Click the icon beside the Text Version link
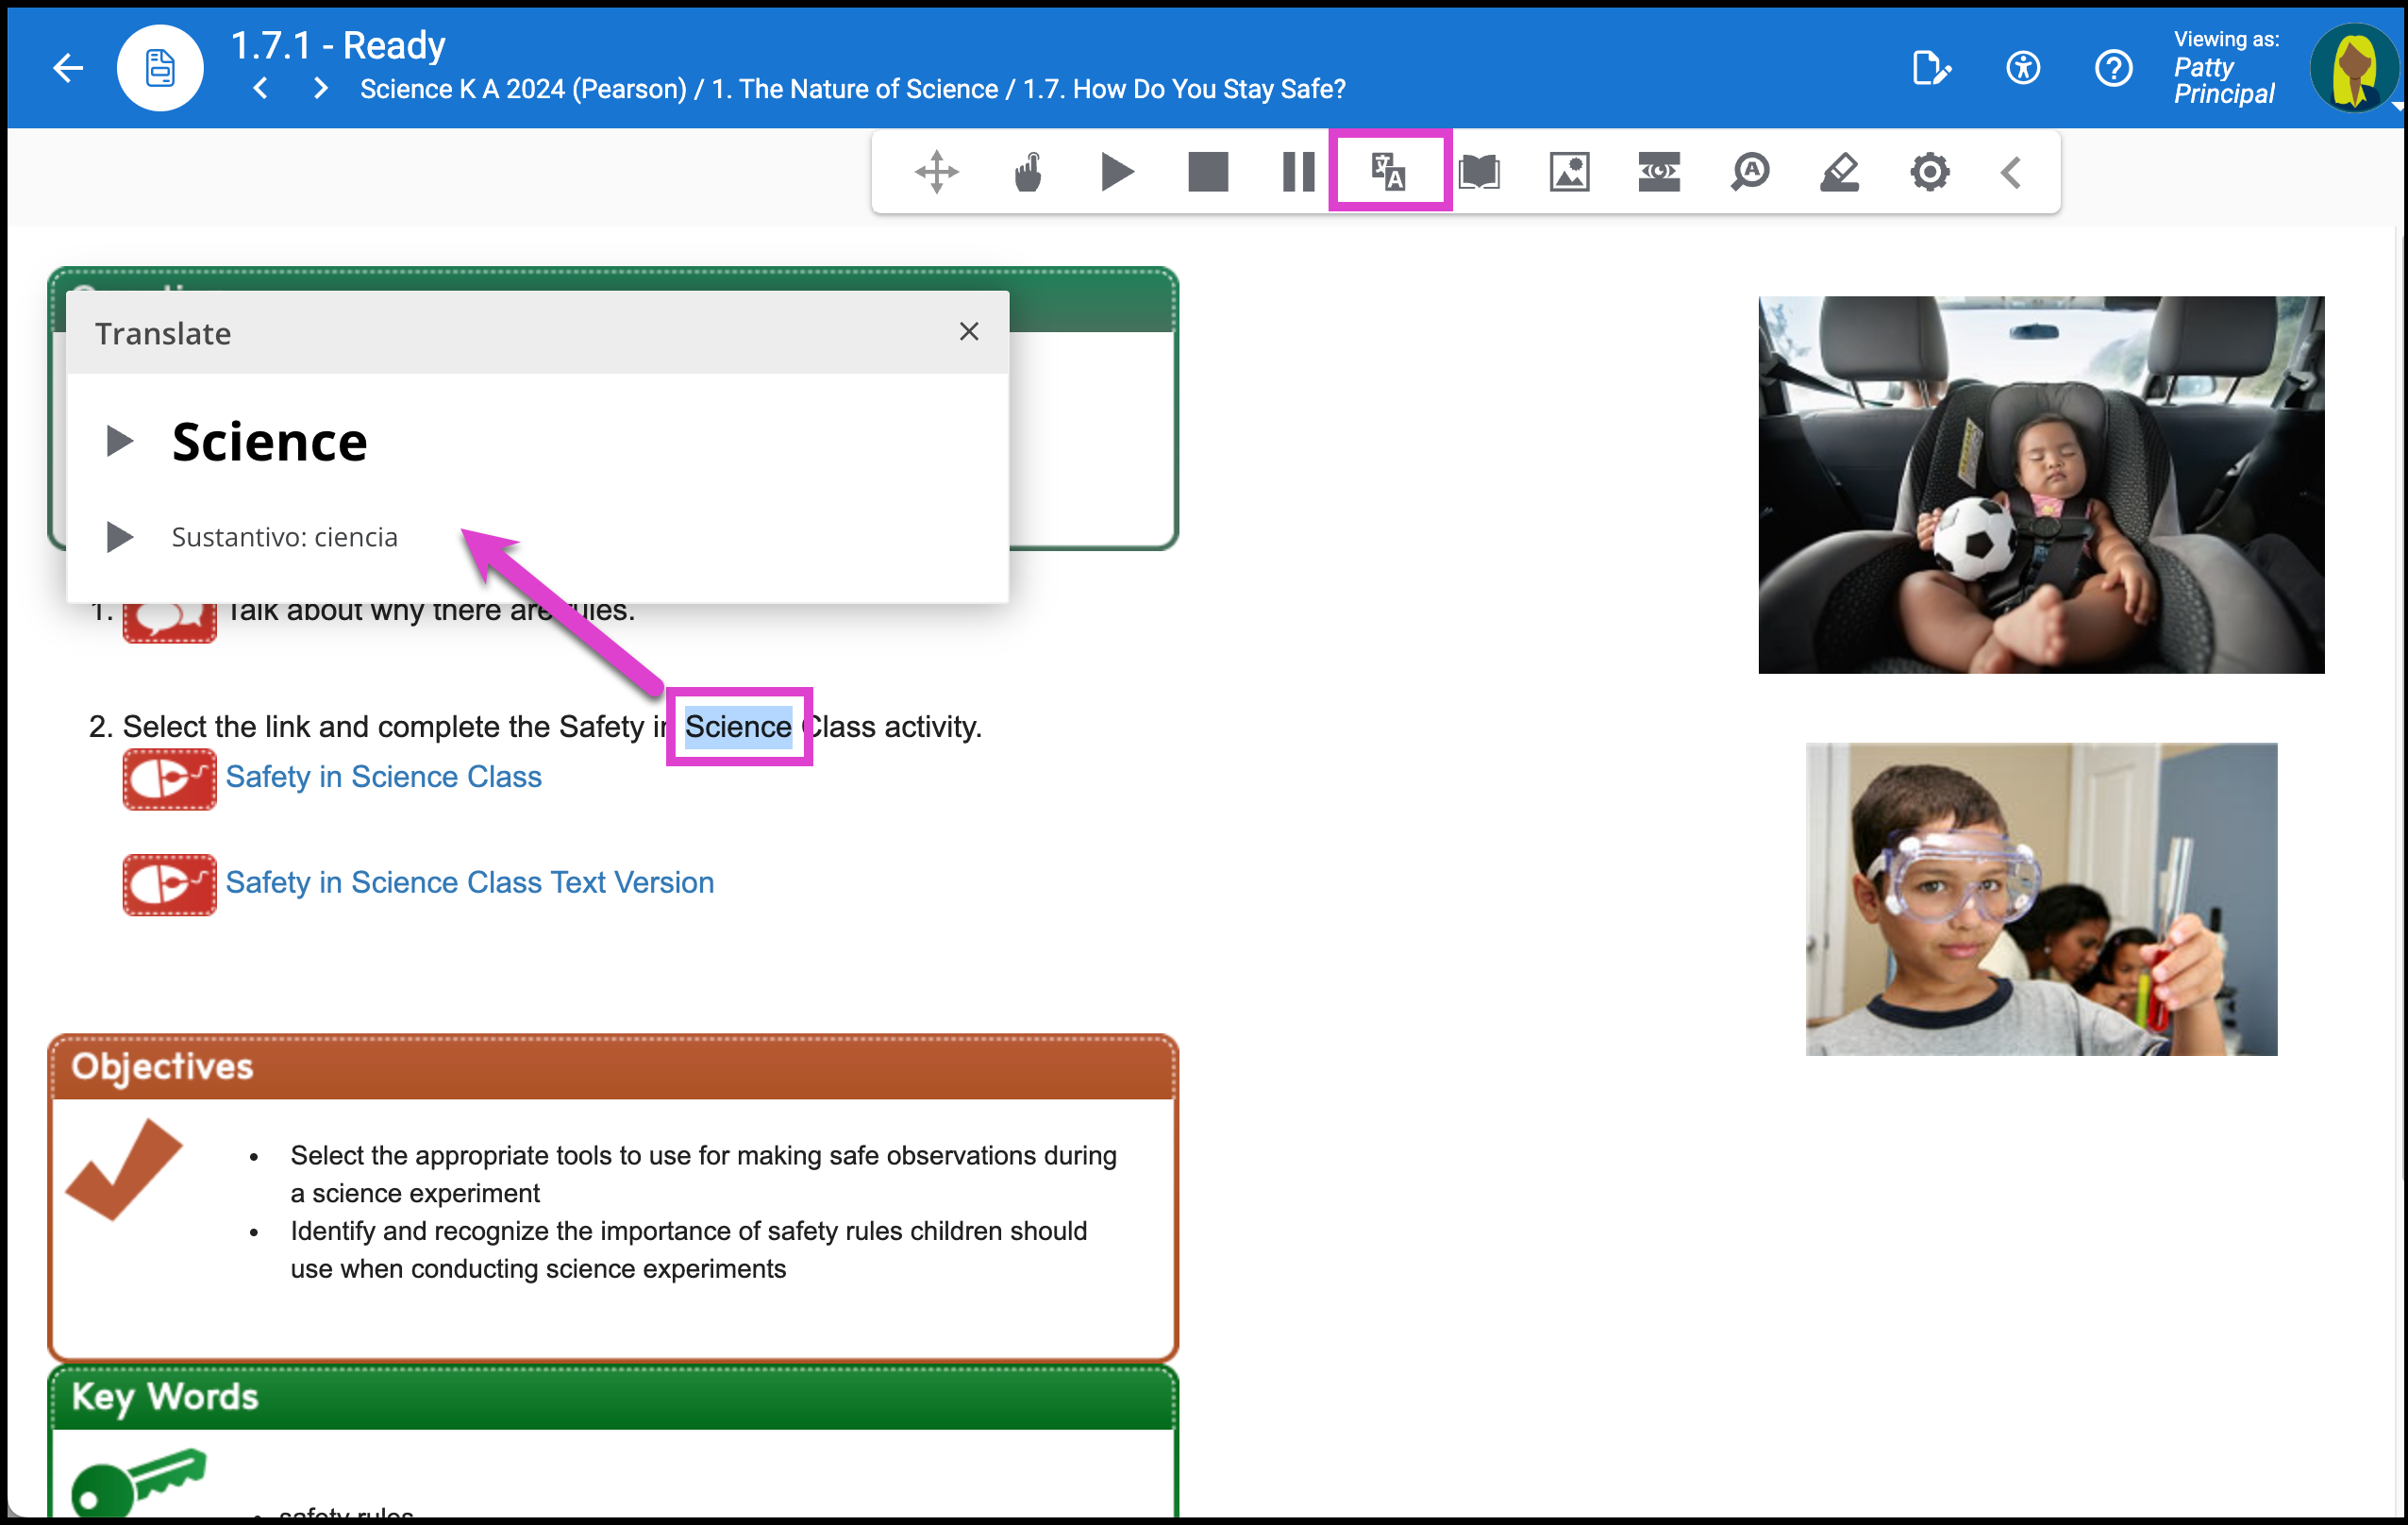Viewport: 2408px width, 1525px height. click(x=169, y=884)
